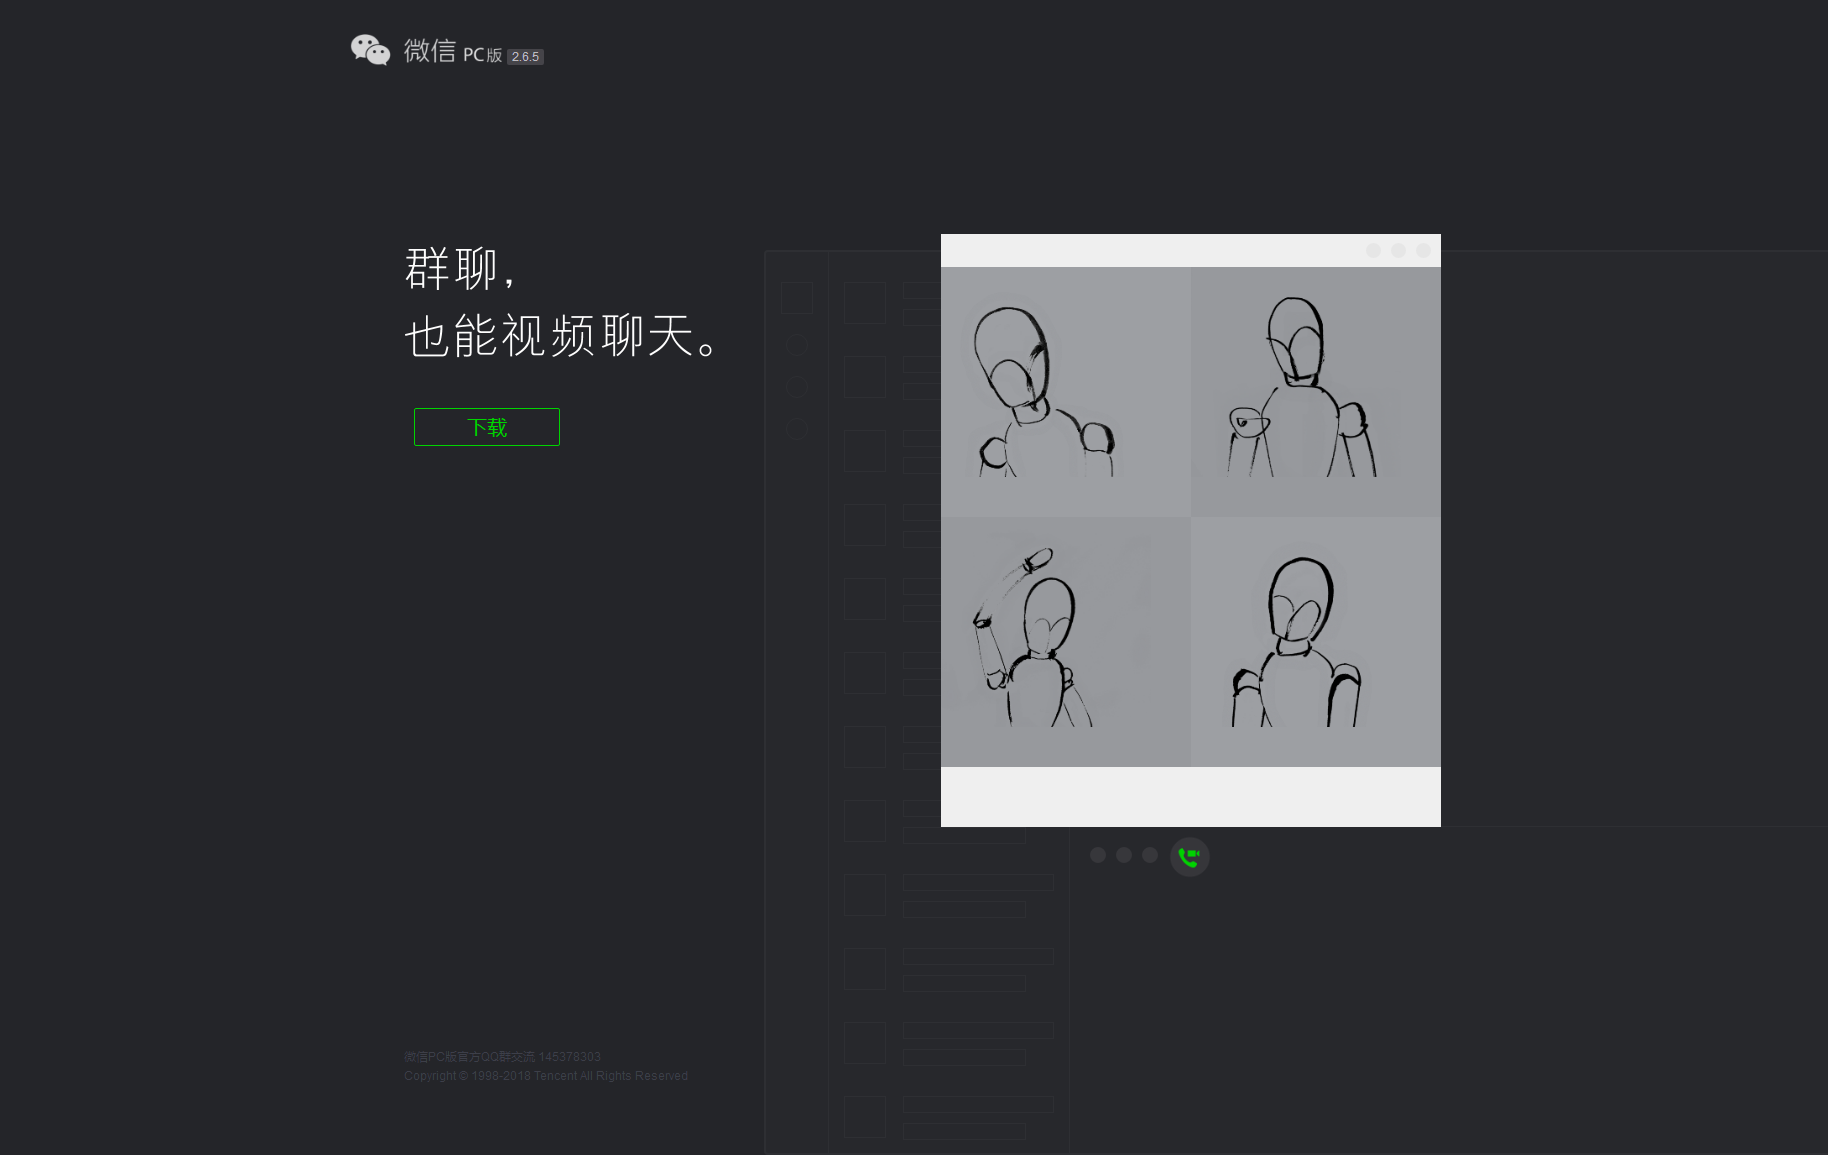Image resolution: width=1828 pixels, height=1155 pixels.
Task: Open the 2.6.5 version badge
Action: click(525, 57)
